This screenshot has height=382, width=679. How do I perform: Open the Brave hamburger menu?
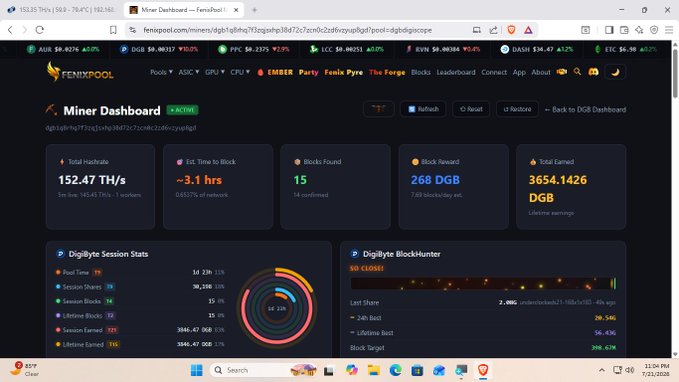point(669,30)
